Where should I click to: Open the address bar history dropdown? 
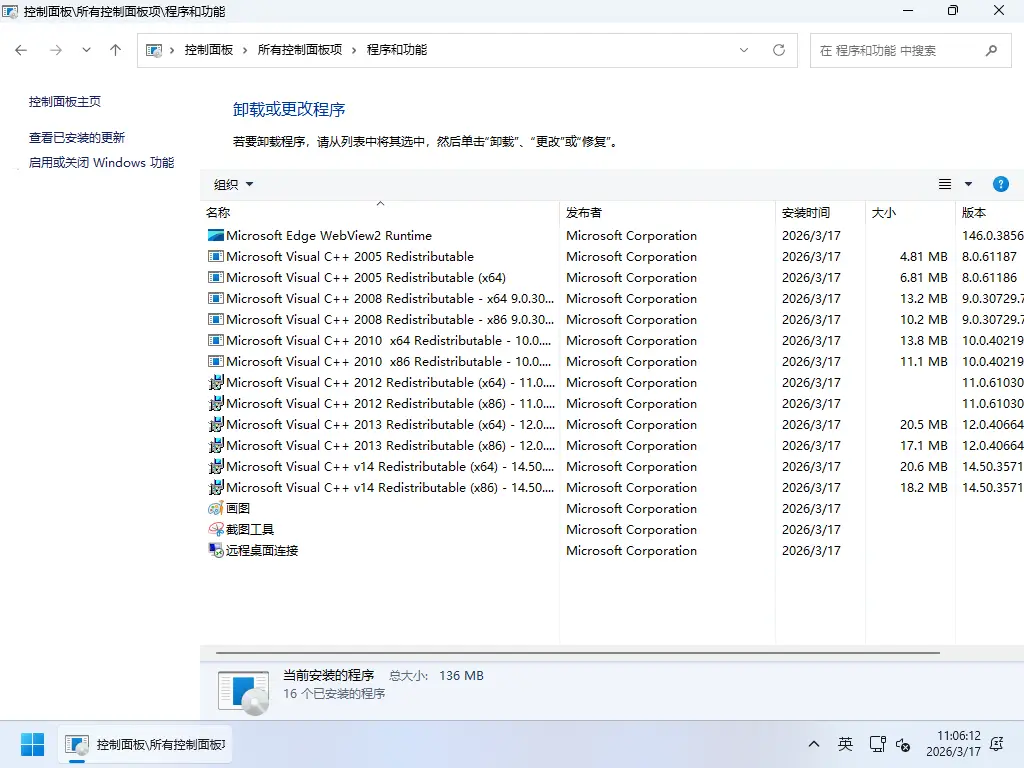pos(744,50)
